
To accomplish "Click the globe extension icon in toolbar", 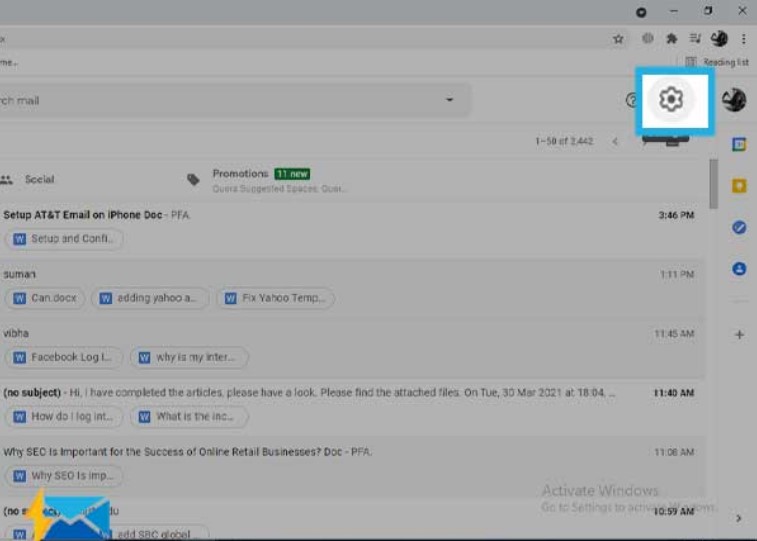I will [647, 39].
